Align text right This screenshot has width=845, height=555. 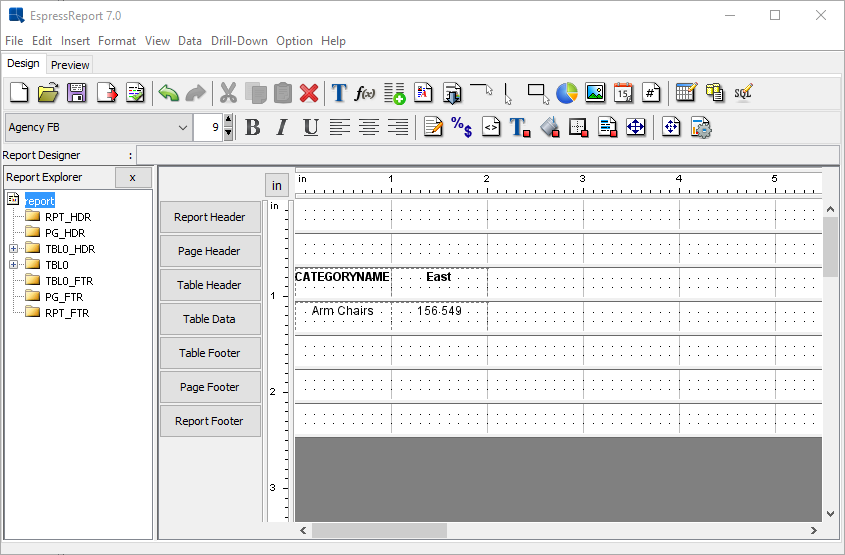pyautogui.click(x=398, y=127)
